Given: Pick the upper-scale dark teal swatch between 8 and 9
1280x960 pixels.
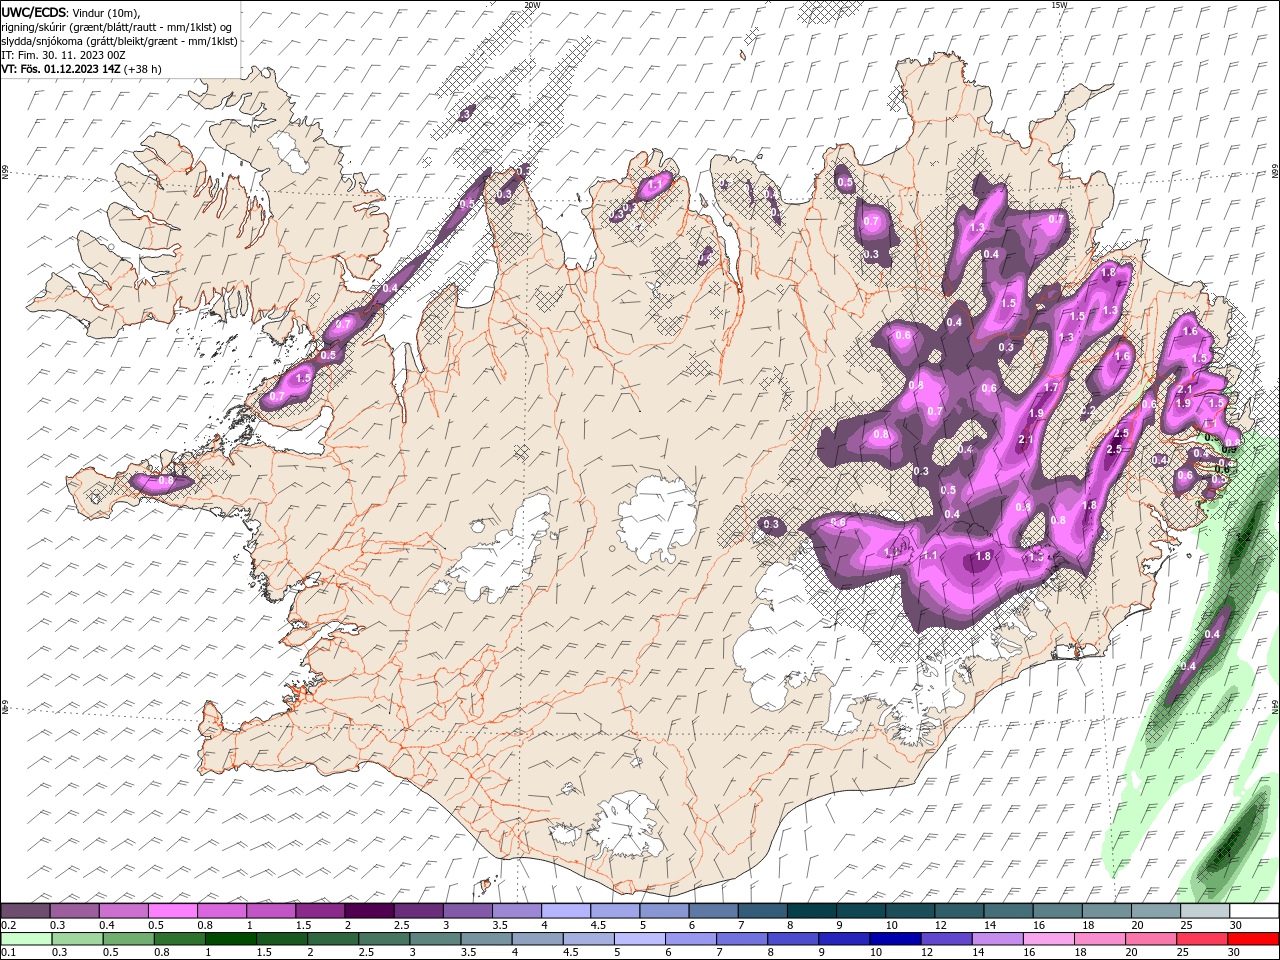Looking at the screenshot, I should 812,911.
